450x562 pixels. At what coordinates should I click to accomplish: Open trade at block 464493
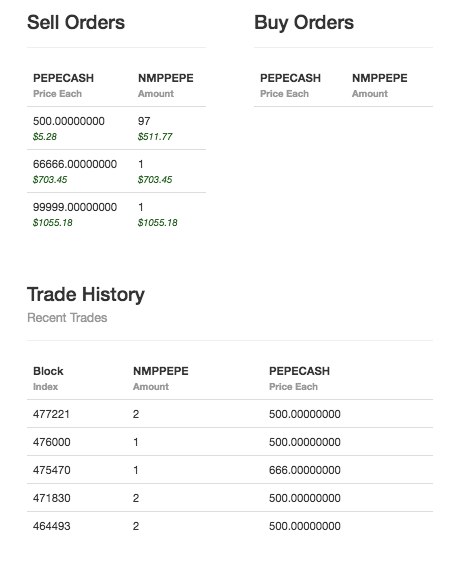pos(230,526)
